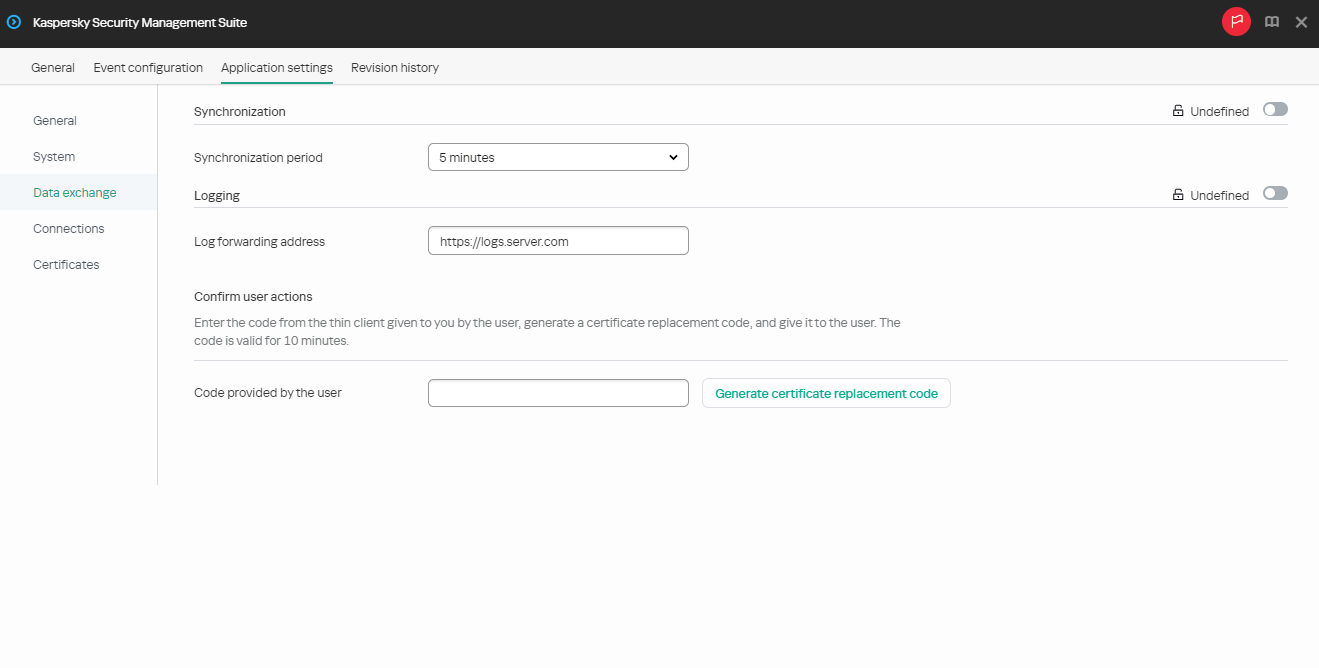The width and height of the screenshot is (1319, 668).
Task: Click Generate certificate replacement code
Action: point(825,393)
